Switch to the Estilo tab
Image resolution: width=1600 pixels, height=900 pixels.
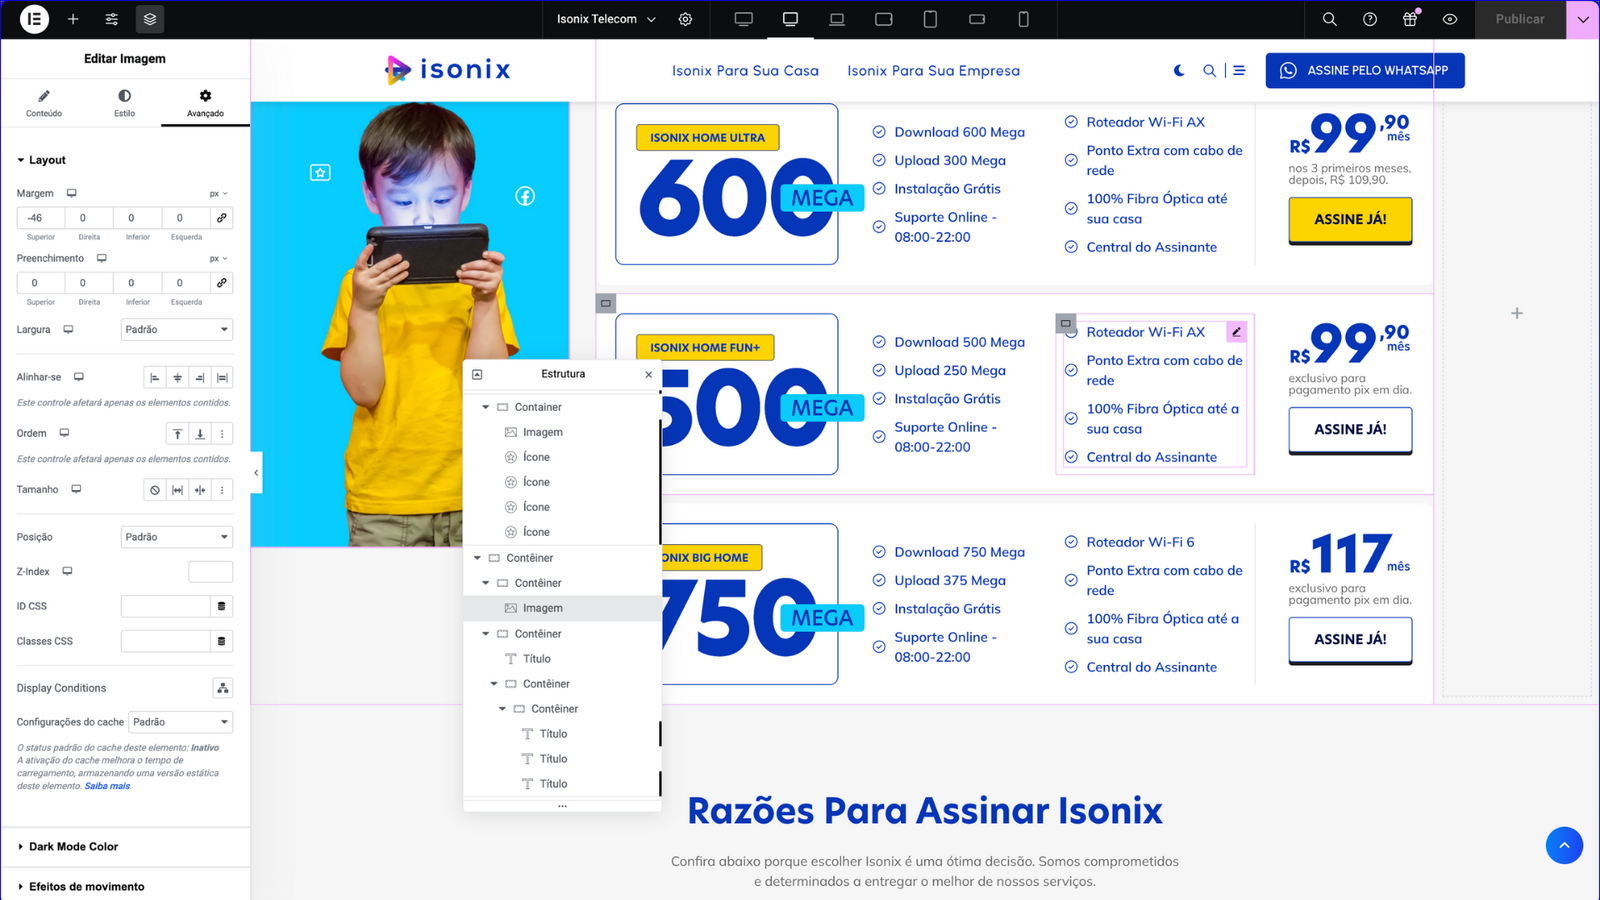pyautogui.click(x=124, y=103)
